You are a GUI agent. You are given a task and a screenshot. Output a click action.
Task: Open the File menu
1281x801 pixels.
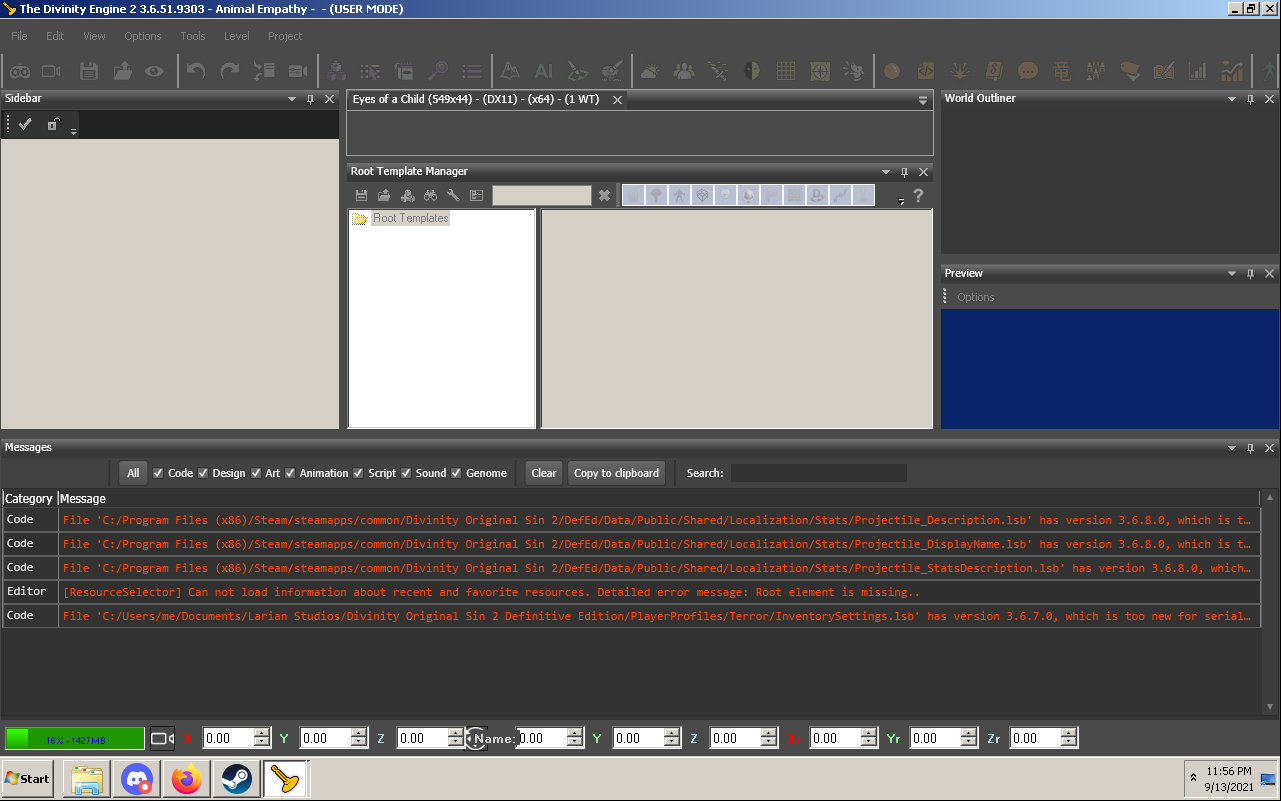(19, 36)
